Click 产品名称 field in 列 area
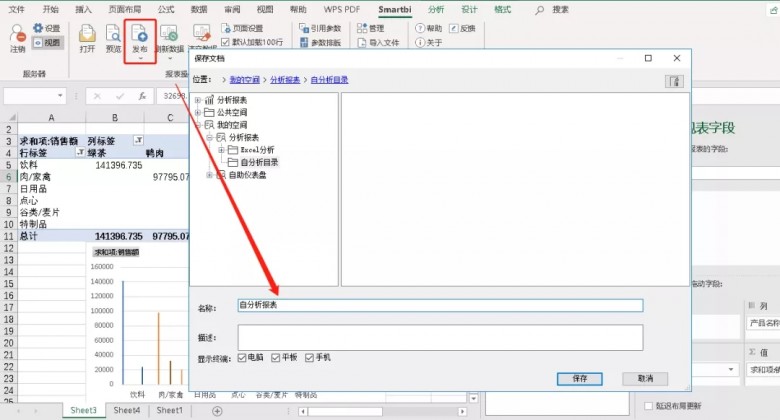The width and height of the screenshot is (780, 420). tap(764, 323)
